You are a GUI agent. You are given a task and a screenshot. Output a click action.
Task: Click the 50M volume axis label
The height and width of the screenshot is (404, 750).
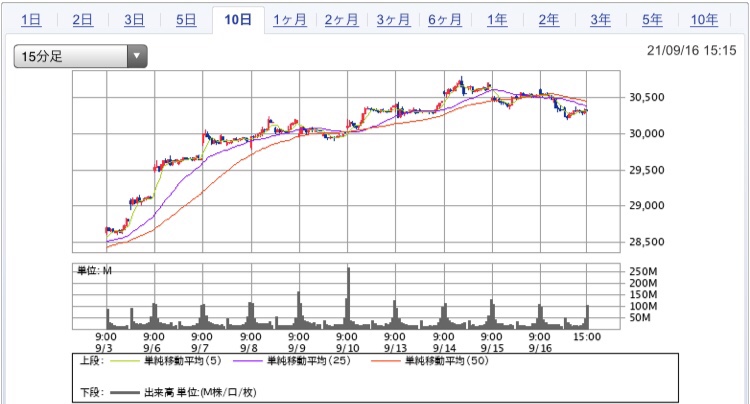tap(640, 317)
